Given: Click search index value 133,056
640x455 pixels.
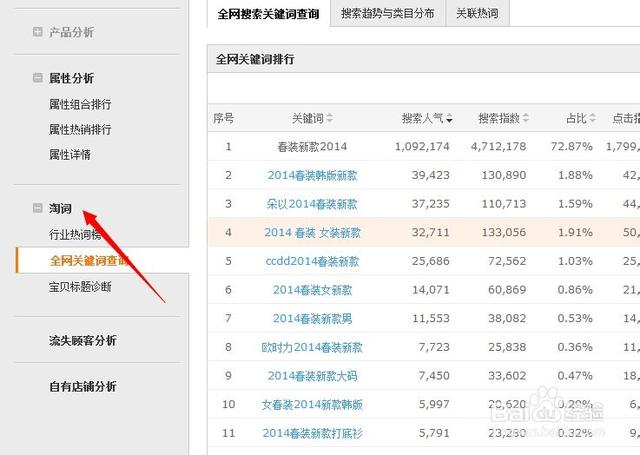Looking at the screenshot, I should pyautogui.click(x=504, y=233).
